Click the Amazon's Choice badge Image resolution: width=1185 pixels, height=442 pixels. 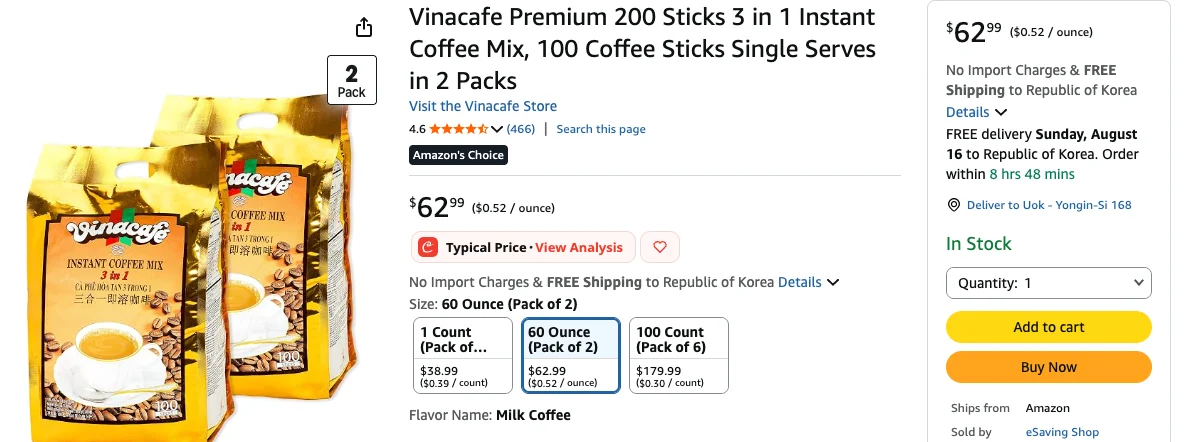tap(458, 155)
